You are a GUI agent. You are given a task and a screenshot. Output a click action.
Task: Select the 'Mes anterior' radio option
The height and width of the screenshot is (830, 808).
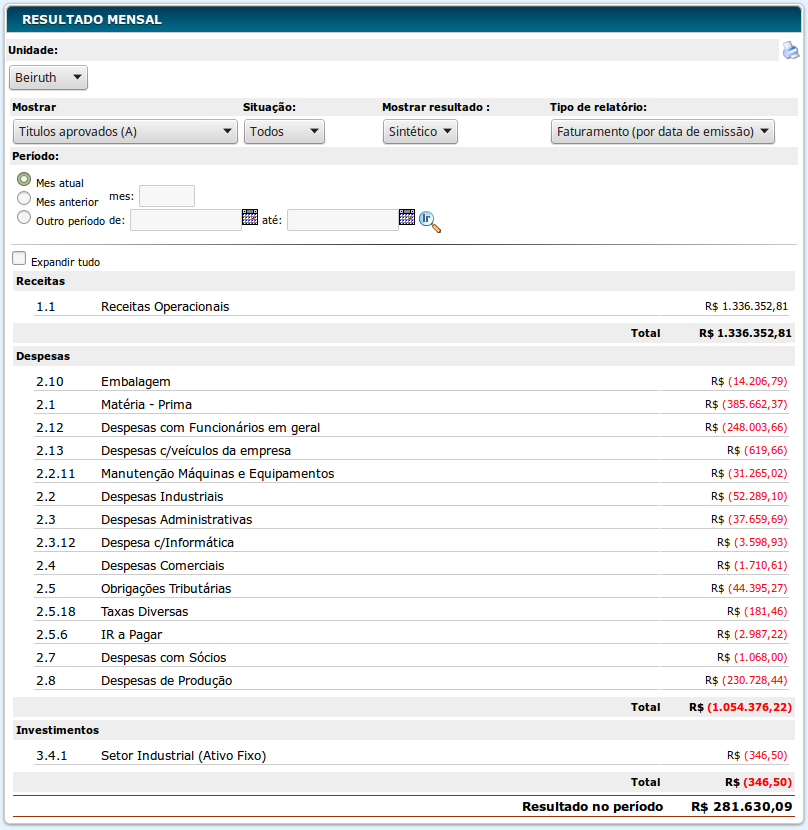(x=24, y=198)
